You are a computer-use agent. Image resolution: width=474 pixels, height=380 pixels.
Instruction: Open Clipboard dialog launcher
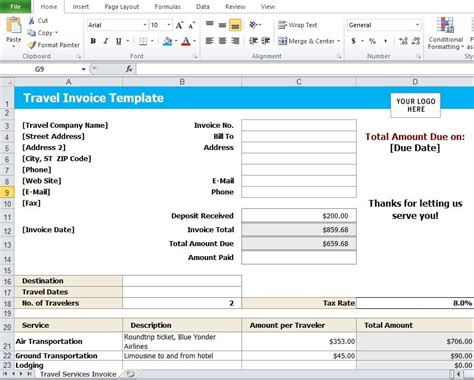[x=79, y=57]
